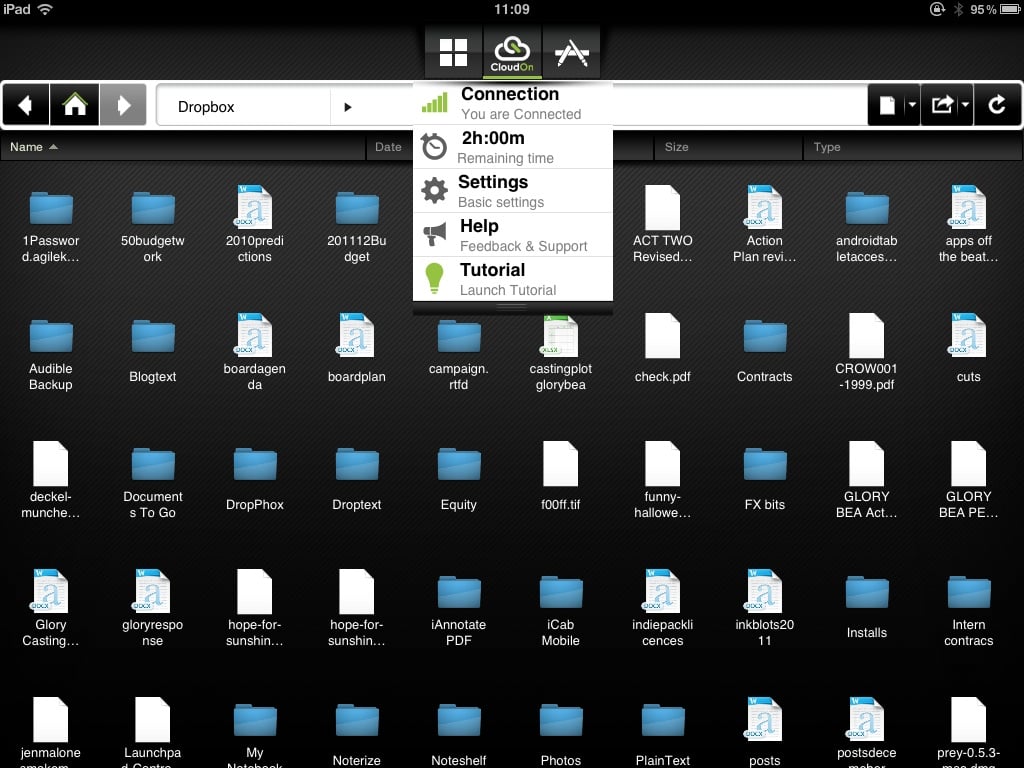Open the iAnnotate PDF folder
1024x768 pixels.
click(458, 609)
